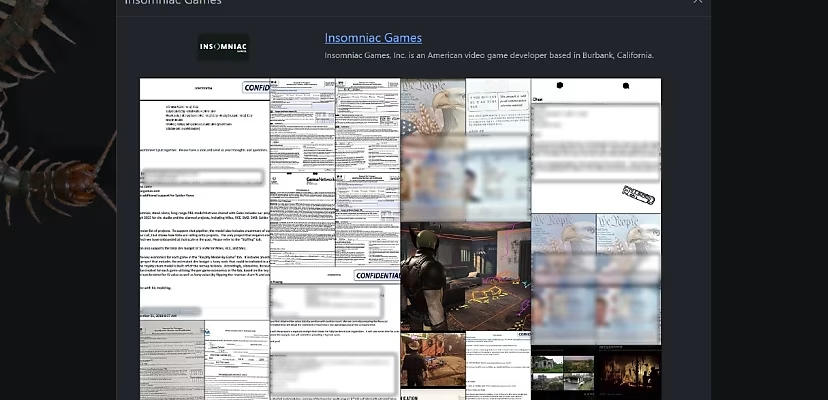Select the black stamp on chat message
Image resolution: width=828 pixels, height=400 pixels.
pos(638,194)
